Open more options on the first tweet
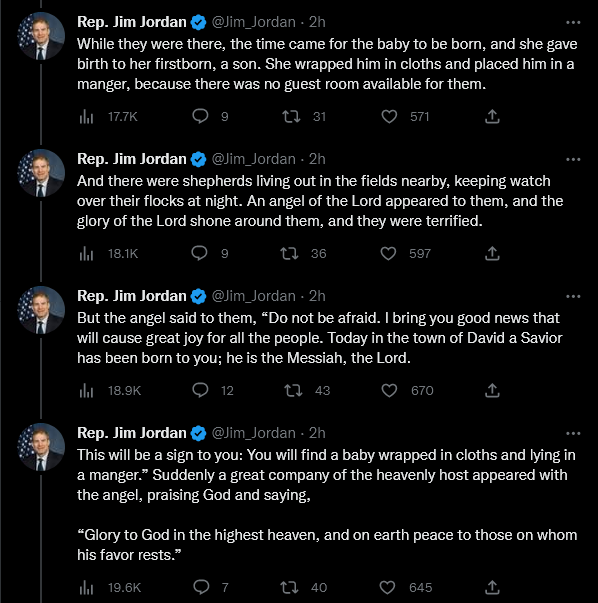This screenshot has height=603, width=598. click(x=573, y=22)
